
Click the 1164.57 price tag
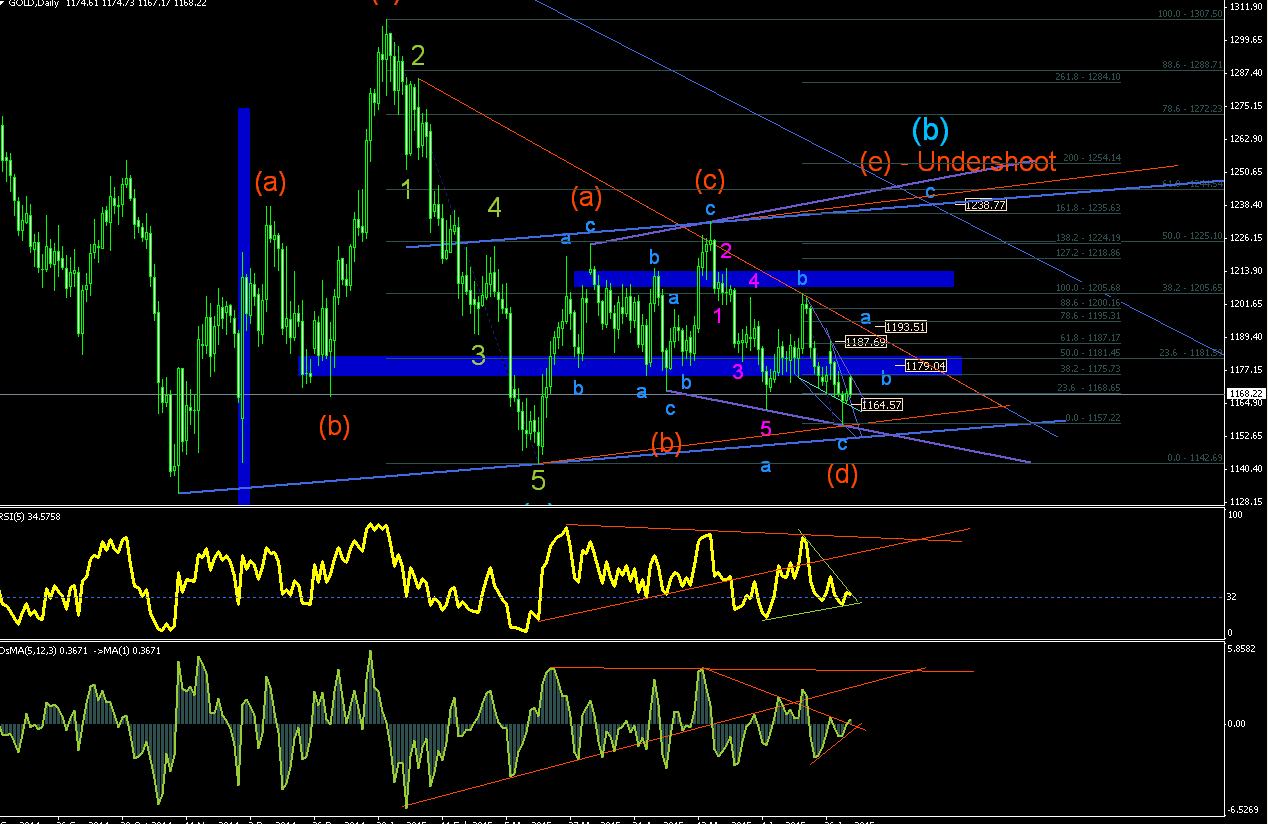pyautogui.click(x=882, y=405)
